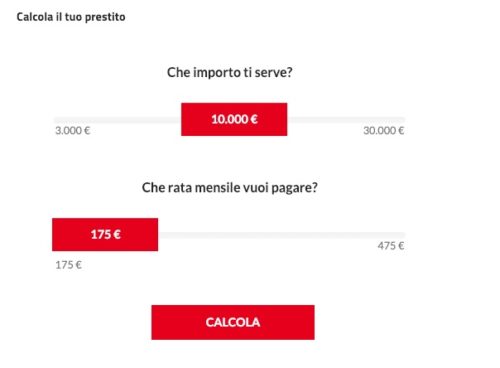Click the word "prestito" in the page title
The width and height of the screenshot is (500, 368).
point(105,17)
